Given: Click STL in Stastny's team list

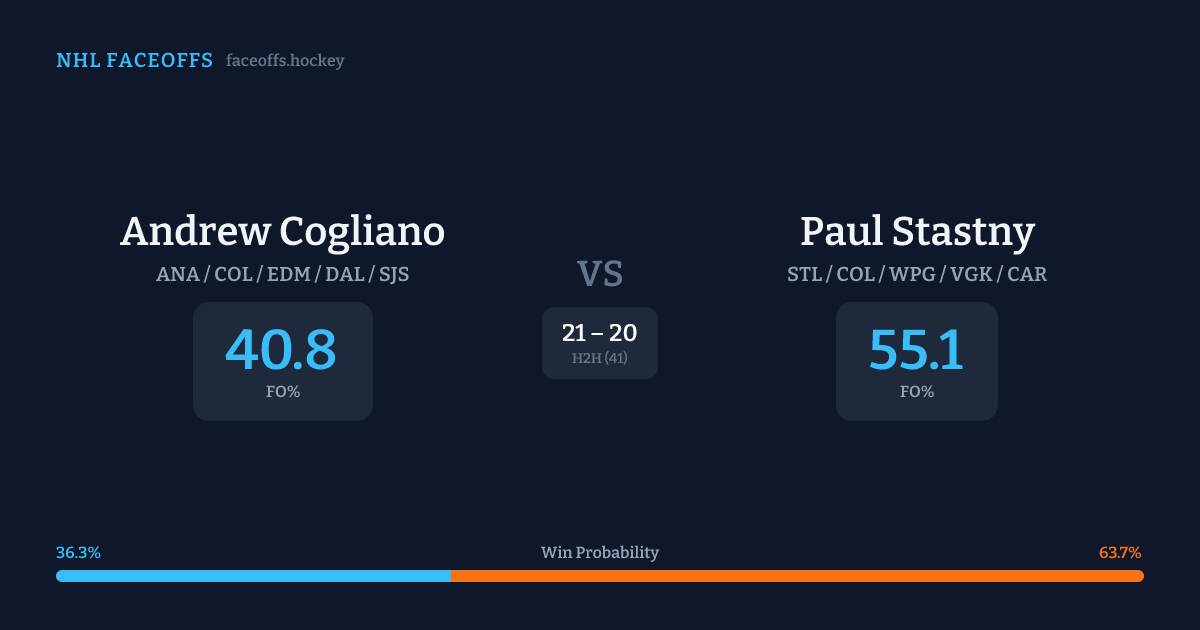Looking at the screenshot, I should click(x=804, y=274).
